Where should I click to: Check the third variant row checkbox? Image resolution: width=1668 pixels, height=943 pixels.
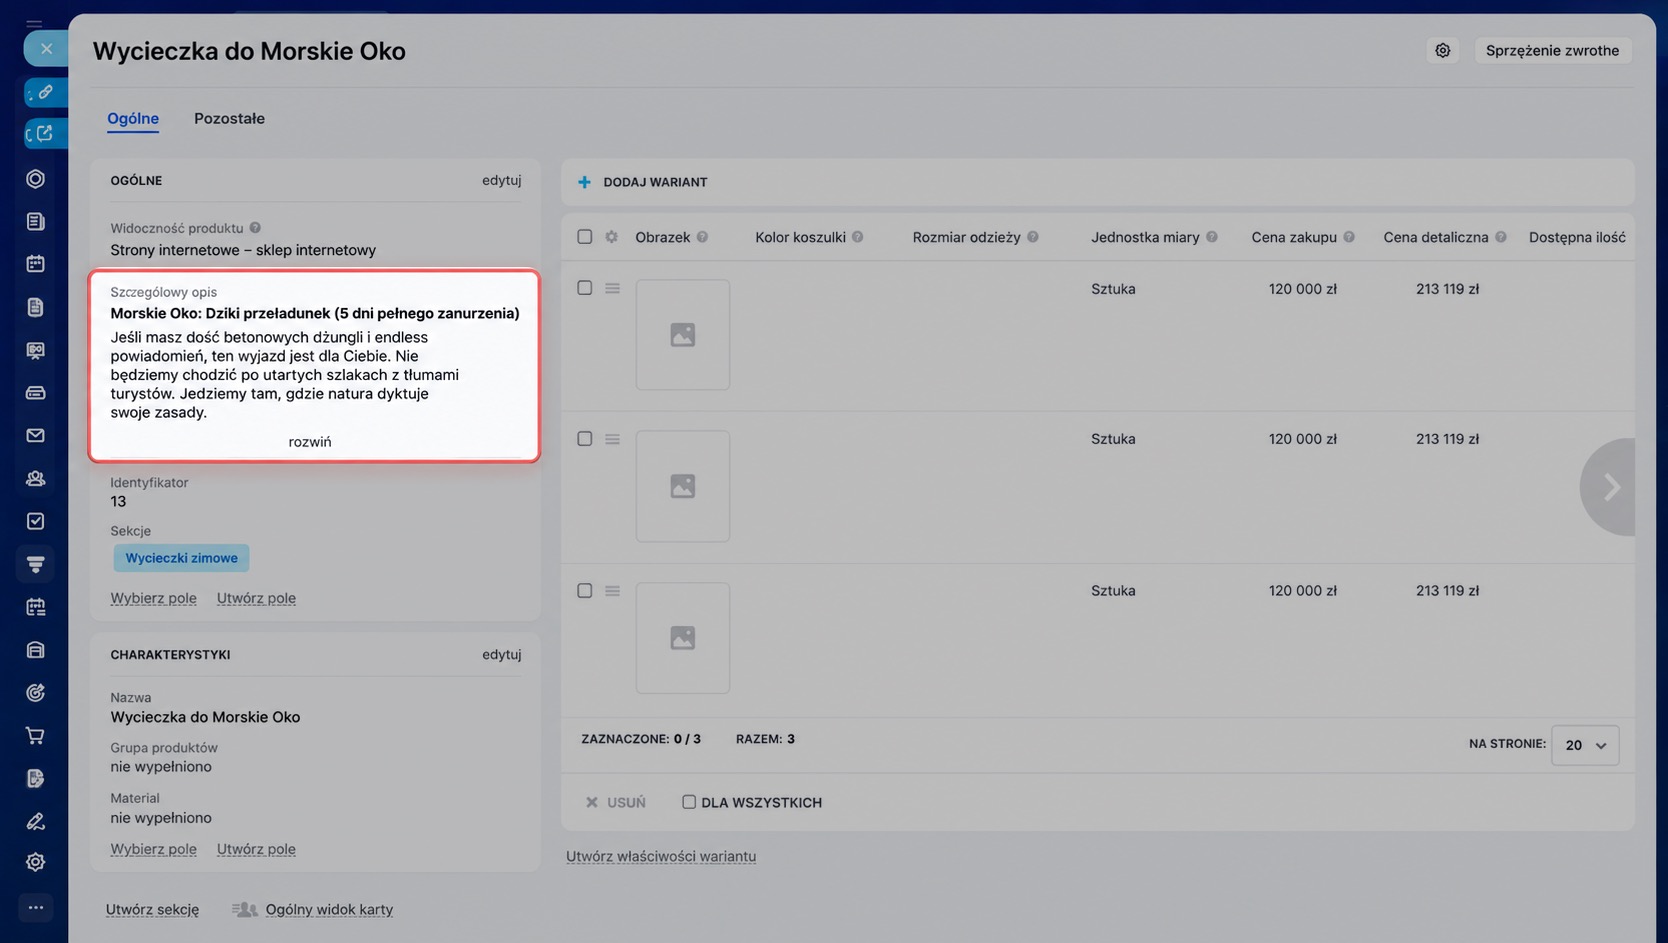(585, 591)
